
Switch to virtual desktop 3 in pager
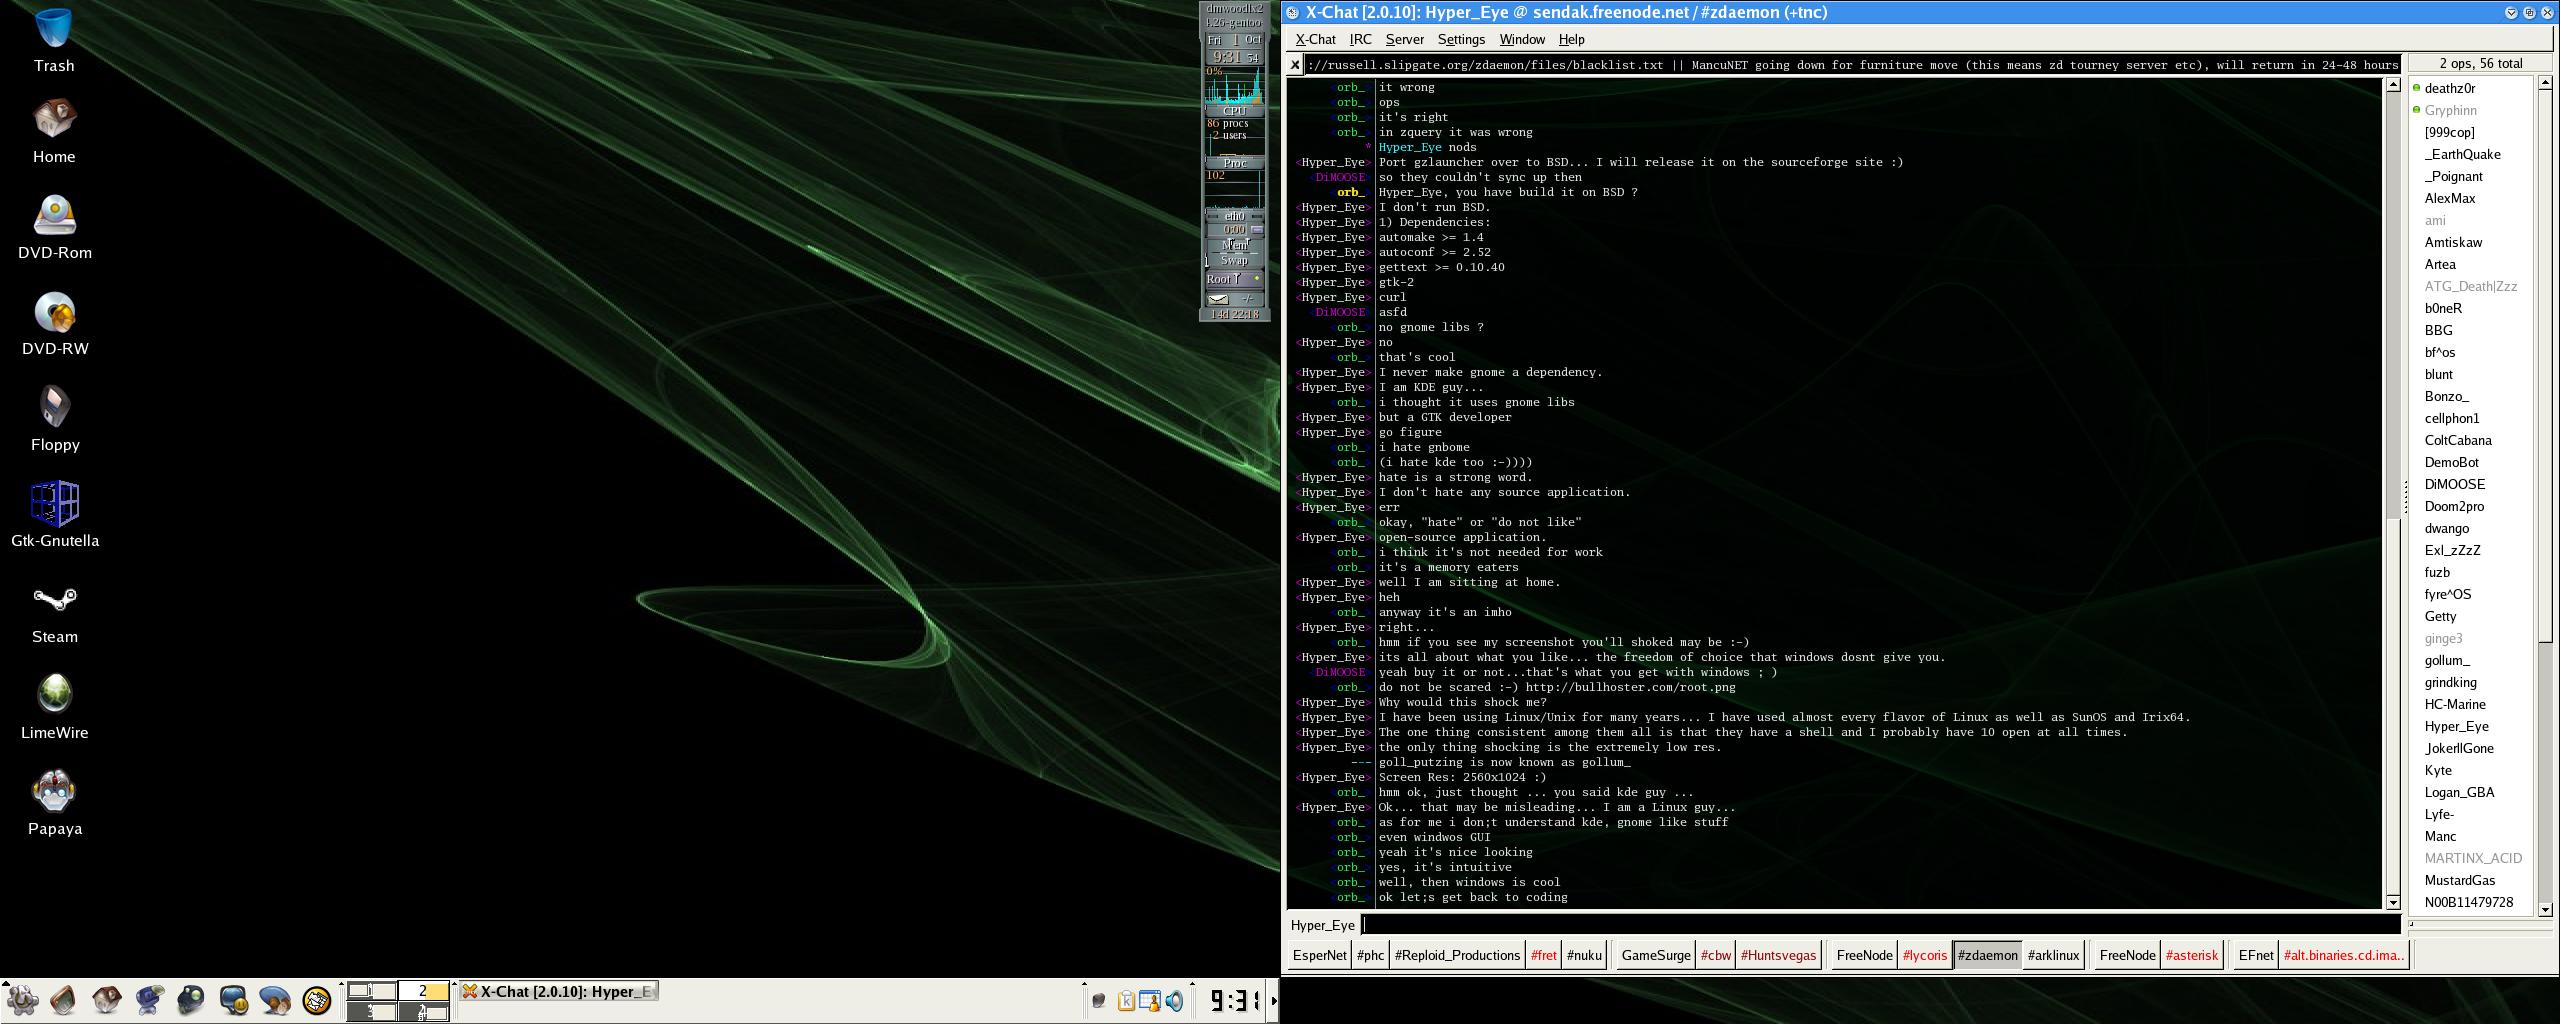pos(371,1011)
